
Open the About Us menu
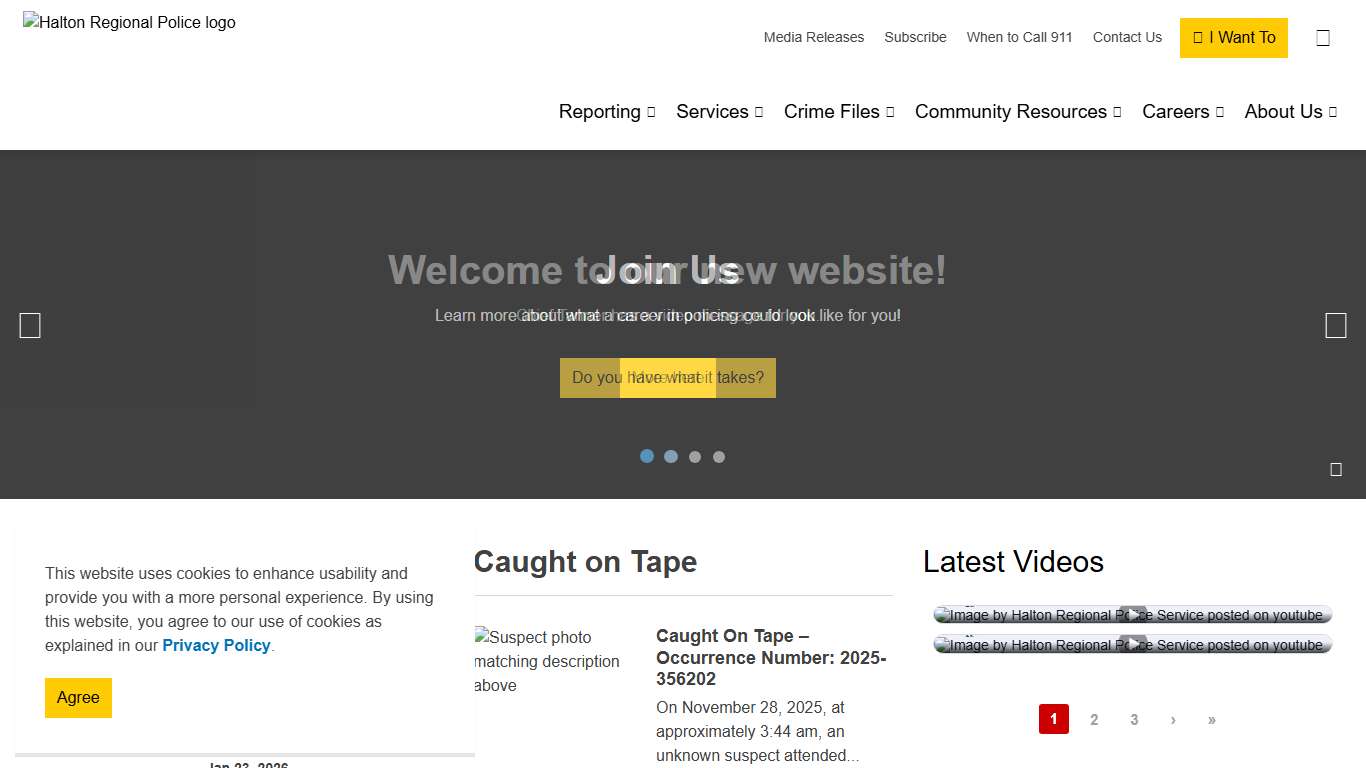click(1290, 112)
